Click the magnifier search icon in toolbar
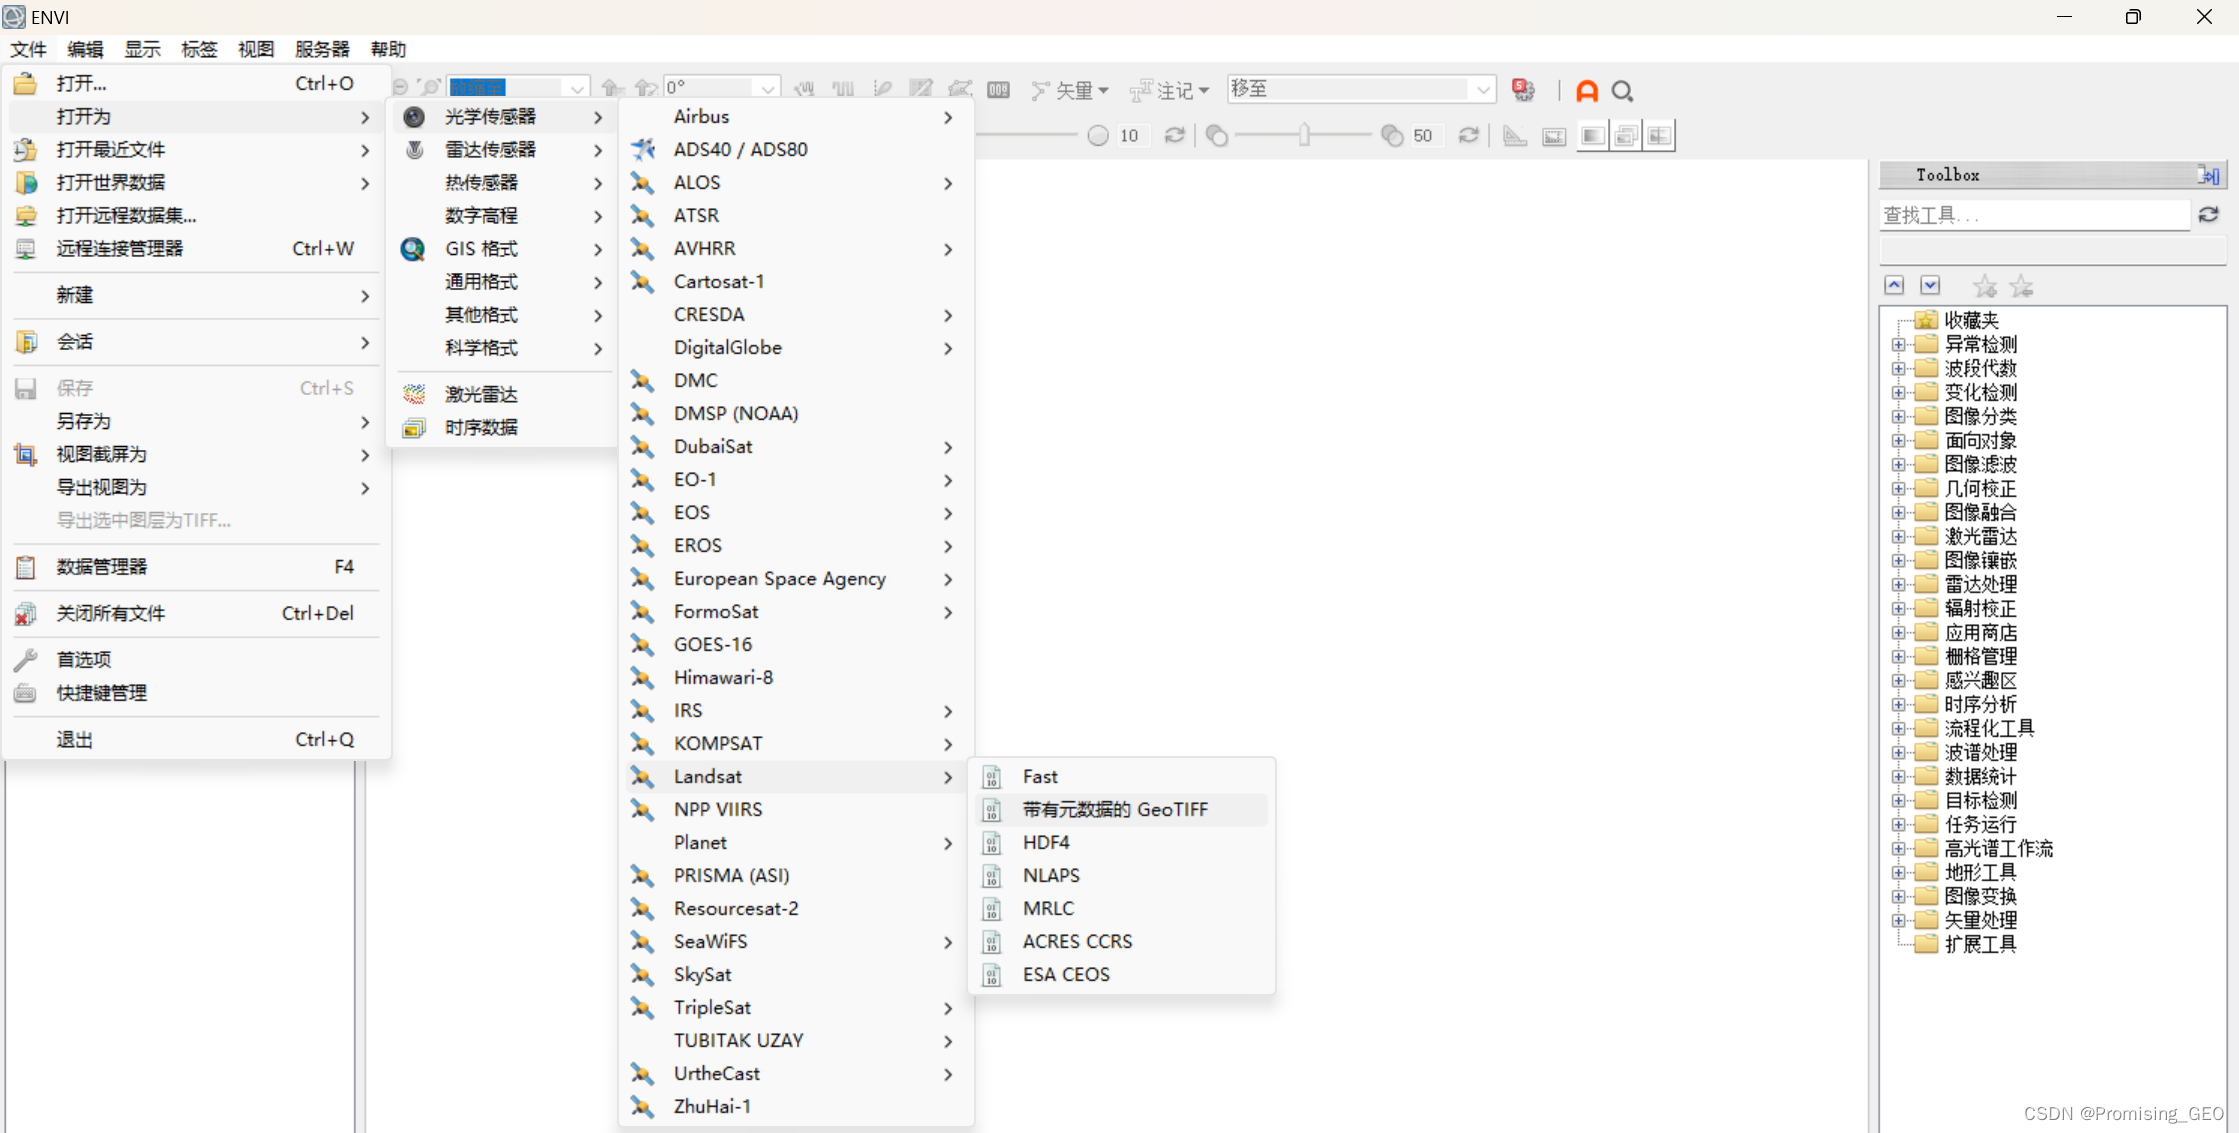This screenshot has width=2239, height=1133. pyautogui.click(x=1622, y=91)
